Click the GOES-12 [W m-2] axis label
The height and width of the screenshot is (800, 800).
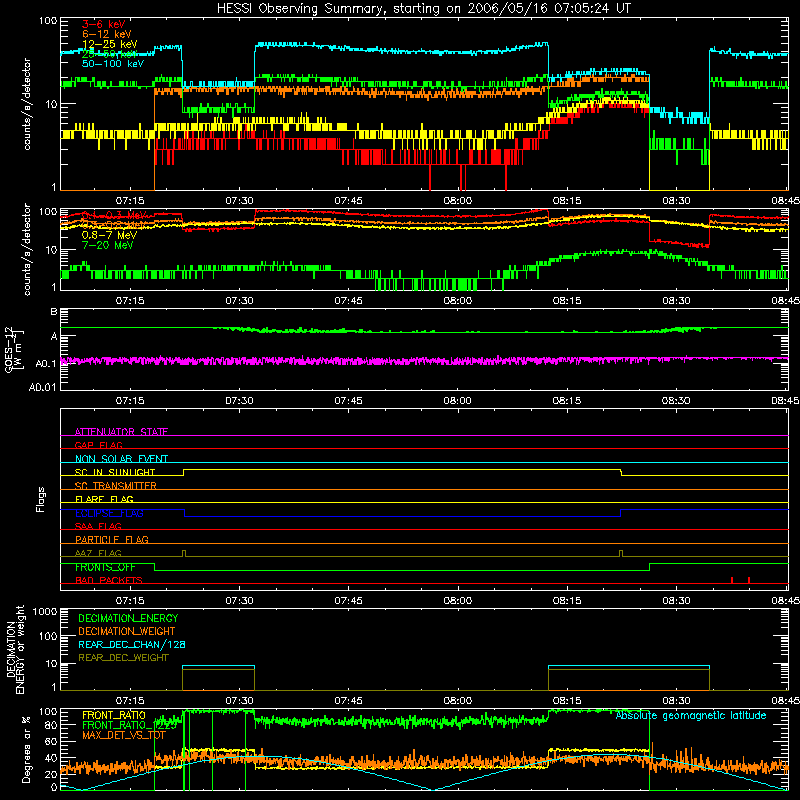(14, 349)
